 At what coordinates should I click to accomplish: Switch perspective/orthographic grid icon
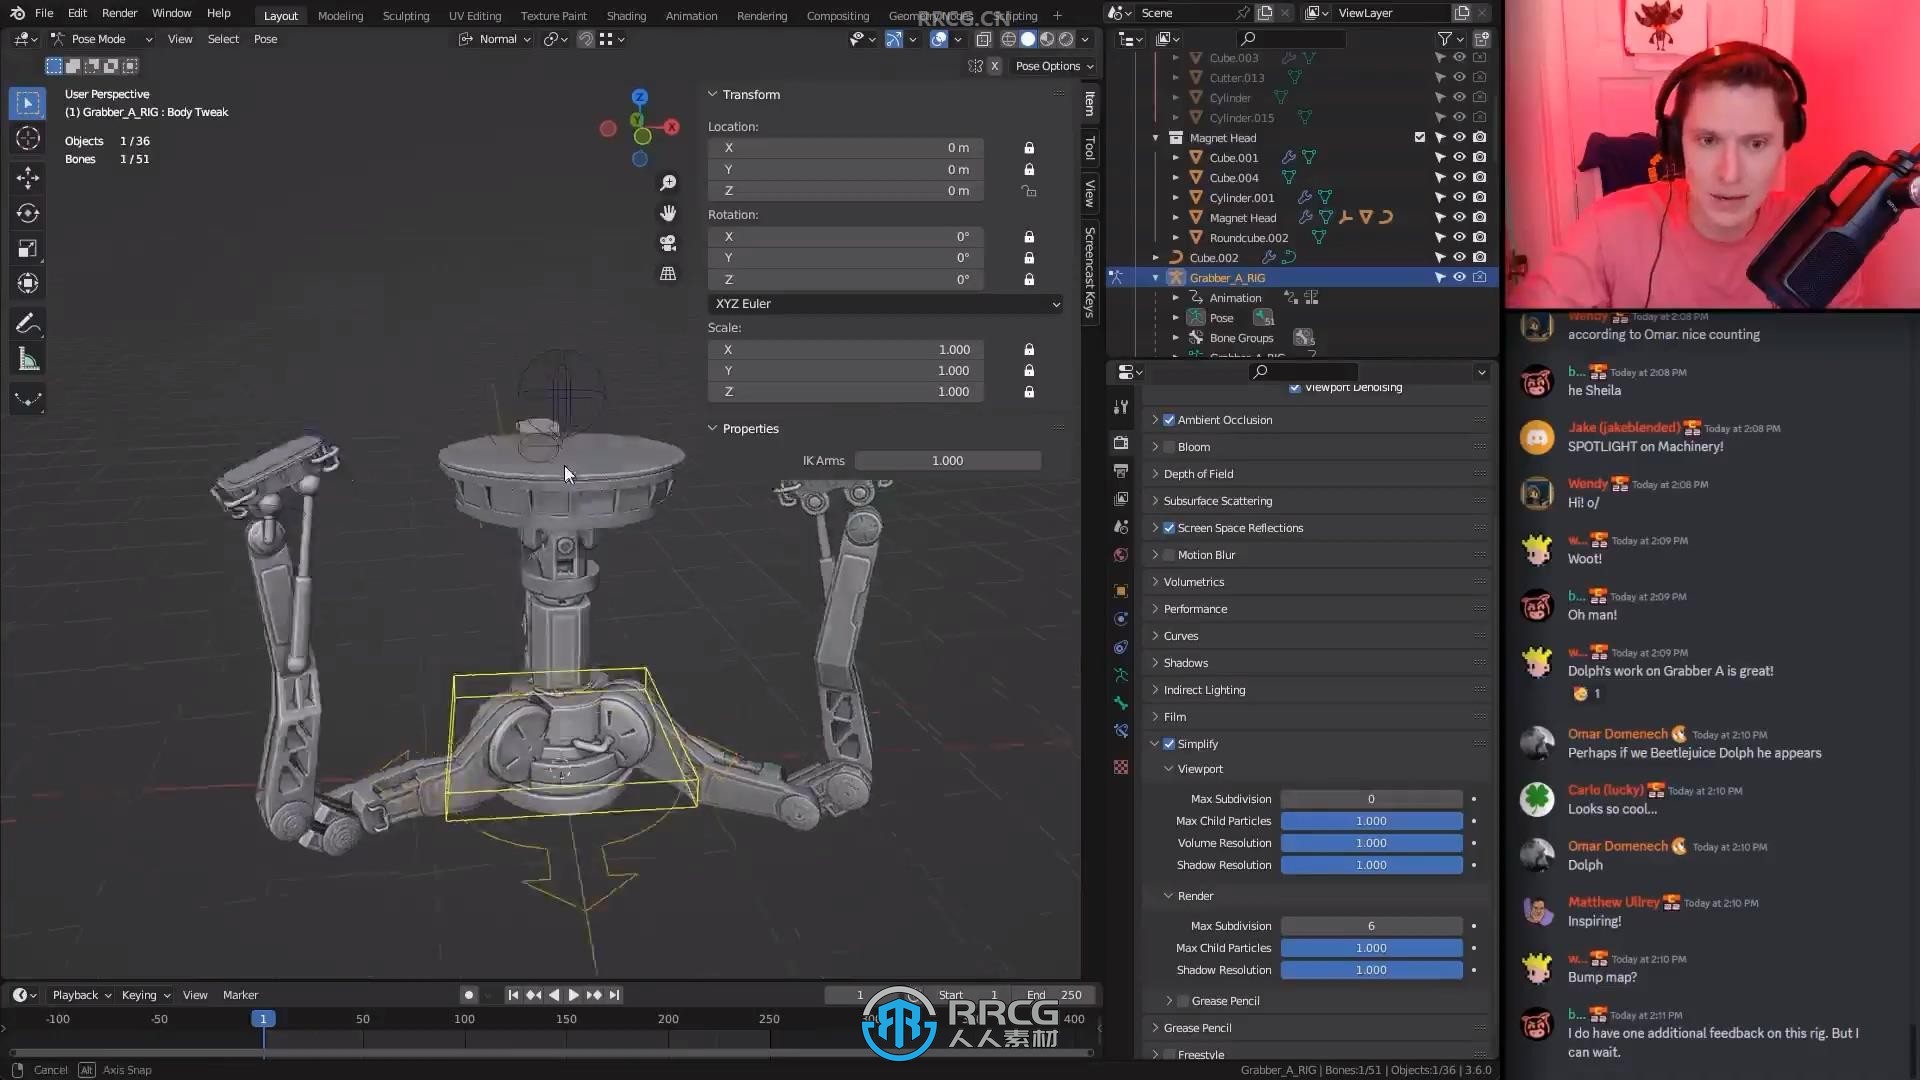click(x=668, y=273)
